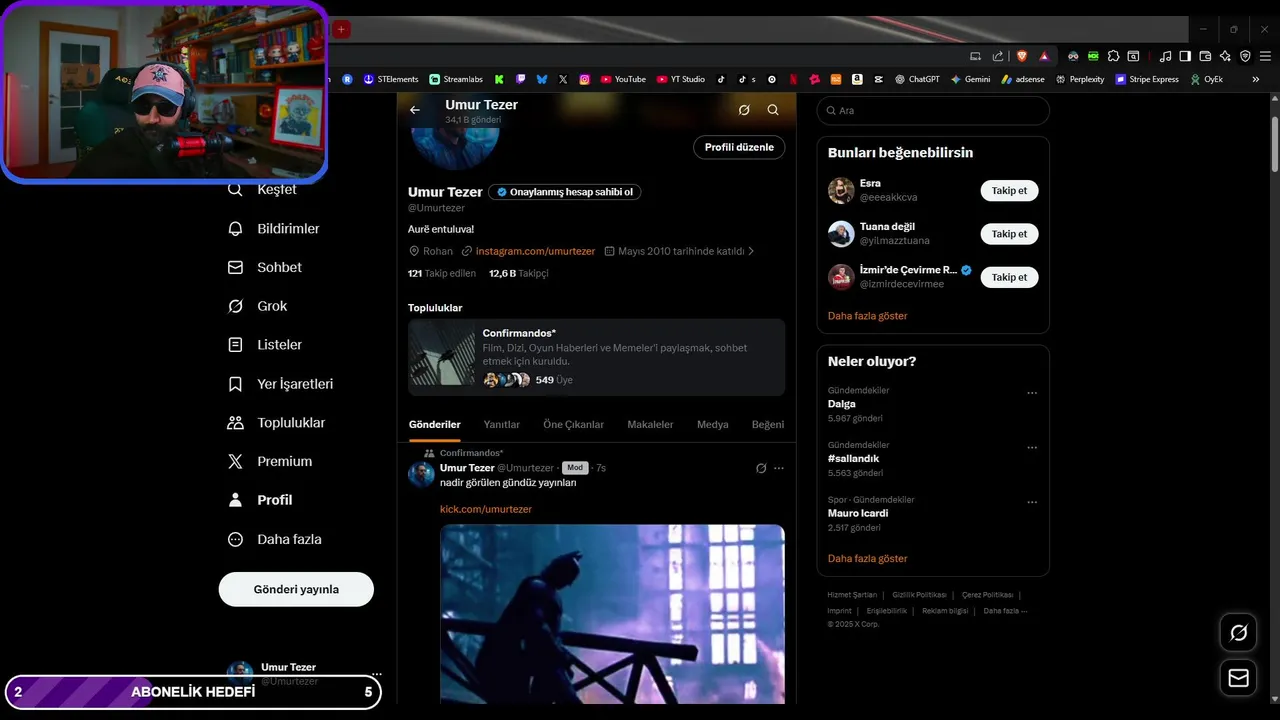
Task: Open the Brave VPN shield icon
Action: click(x=1245, y=56)
